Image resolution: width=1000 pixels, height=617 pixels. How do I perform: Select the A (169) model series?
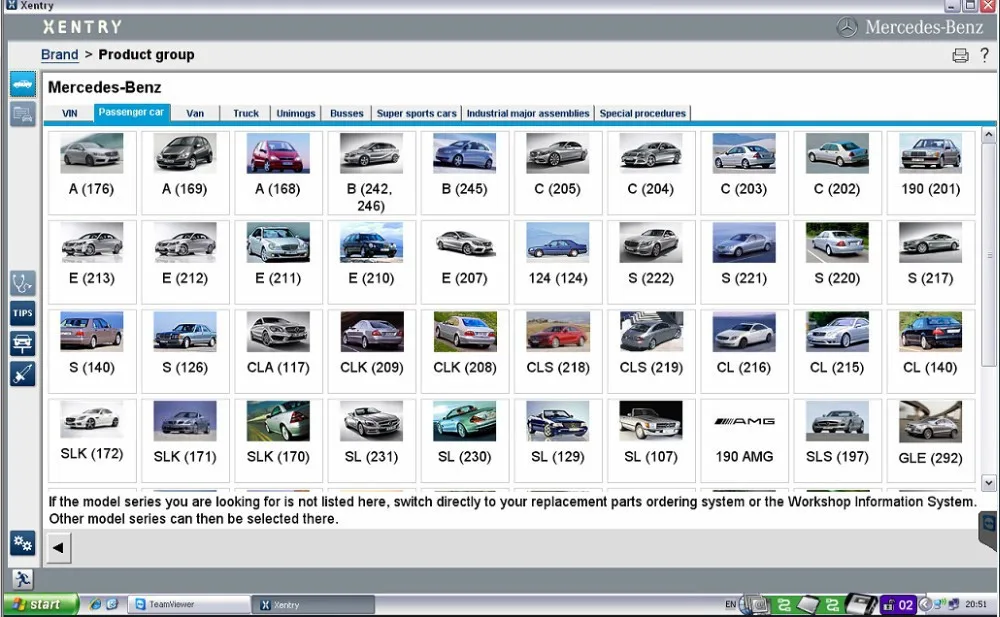185,172
